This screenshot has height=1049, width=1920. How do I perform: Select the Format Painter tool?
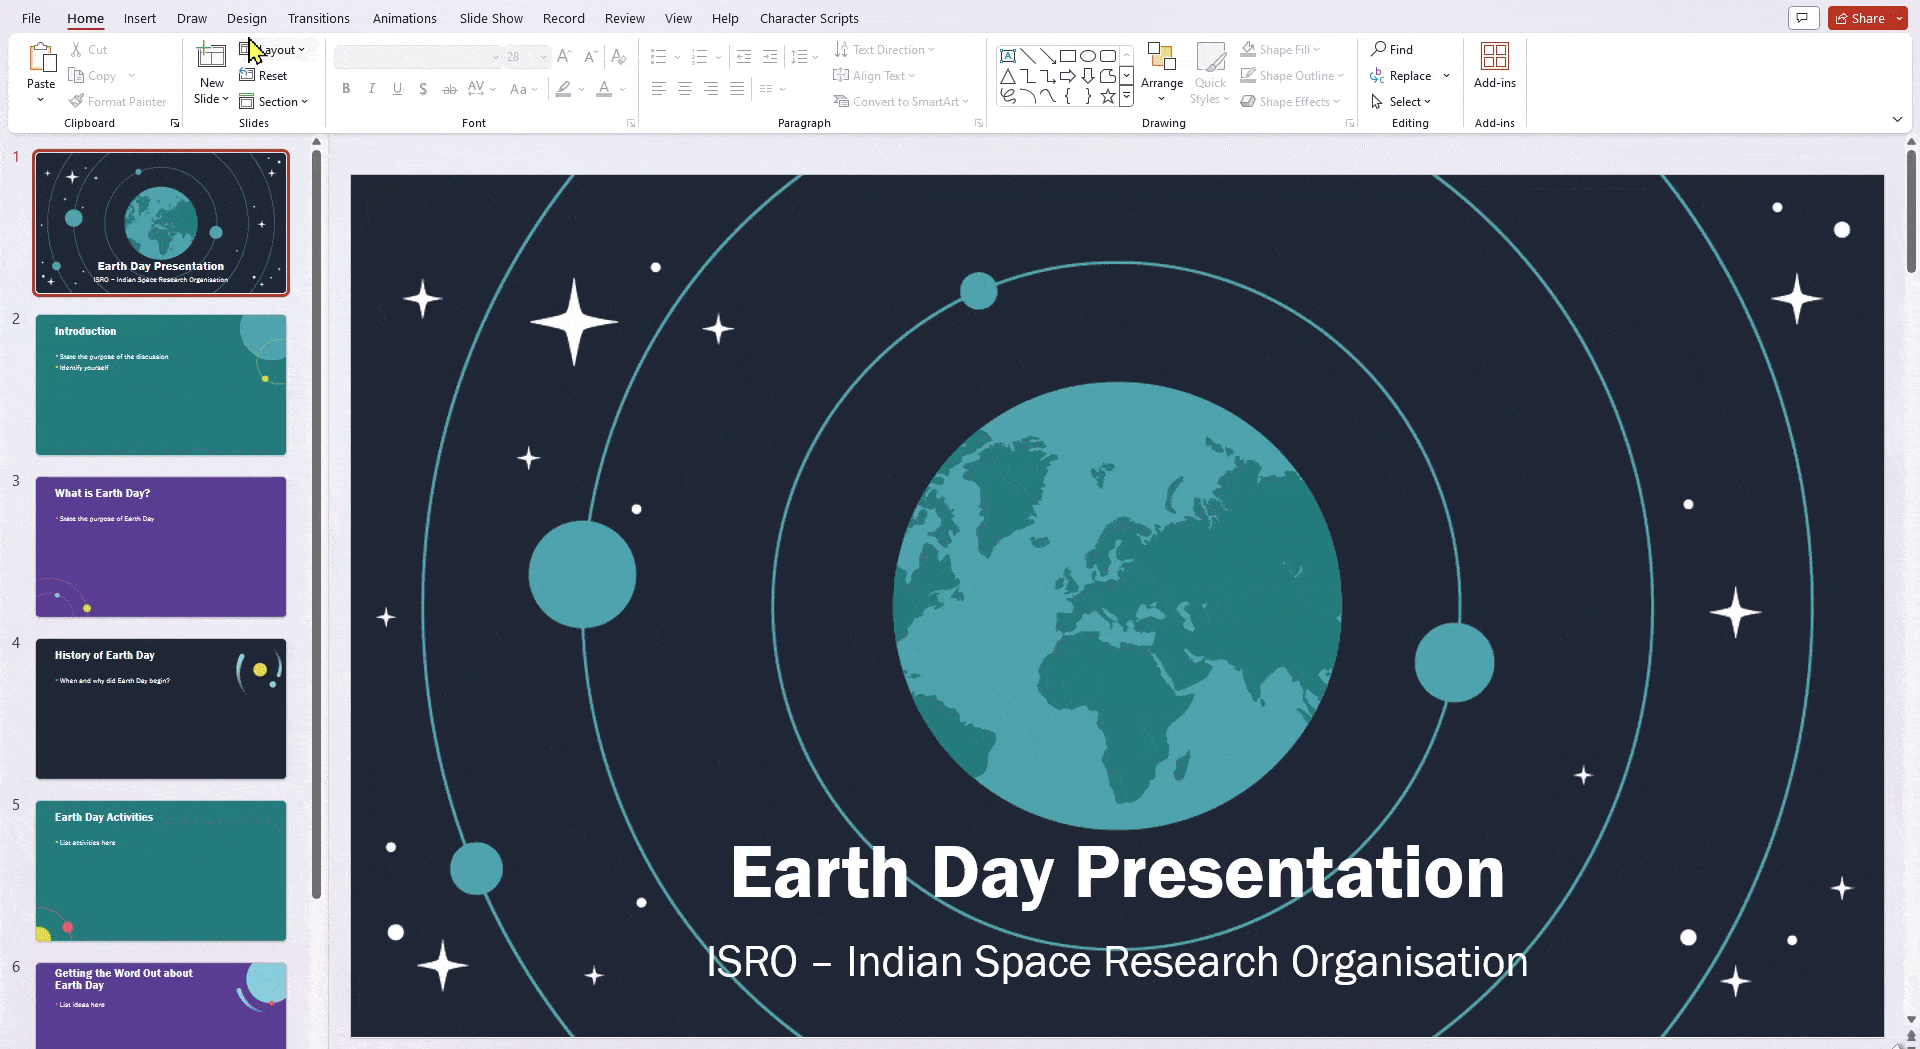[118, 101]
